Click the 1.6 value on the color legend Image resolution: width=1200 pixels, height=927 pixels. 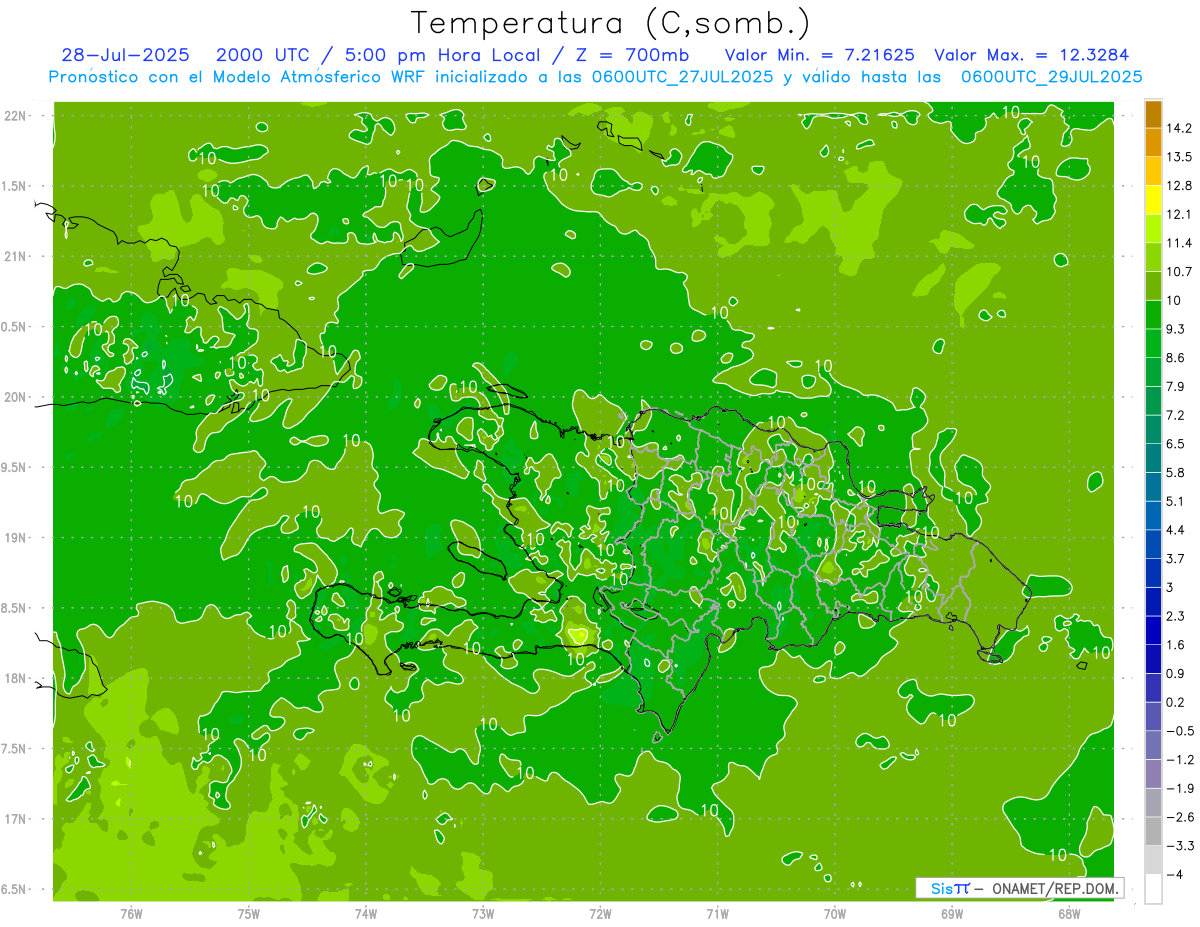(x=1176, y=645)
